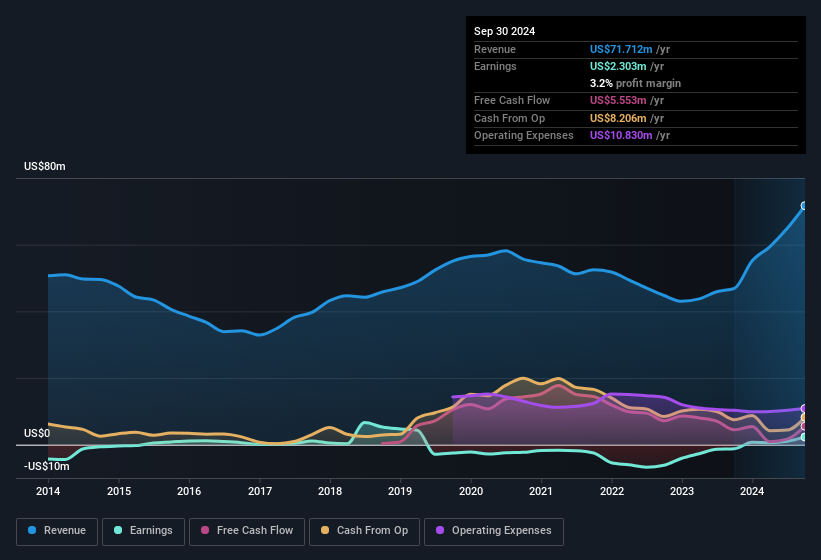The width and height of the screenshot is (821, 560).
Task: Click the 2018 x-axis label
Action: 330,491
